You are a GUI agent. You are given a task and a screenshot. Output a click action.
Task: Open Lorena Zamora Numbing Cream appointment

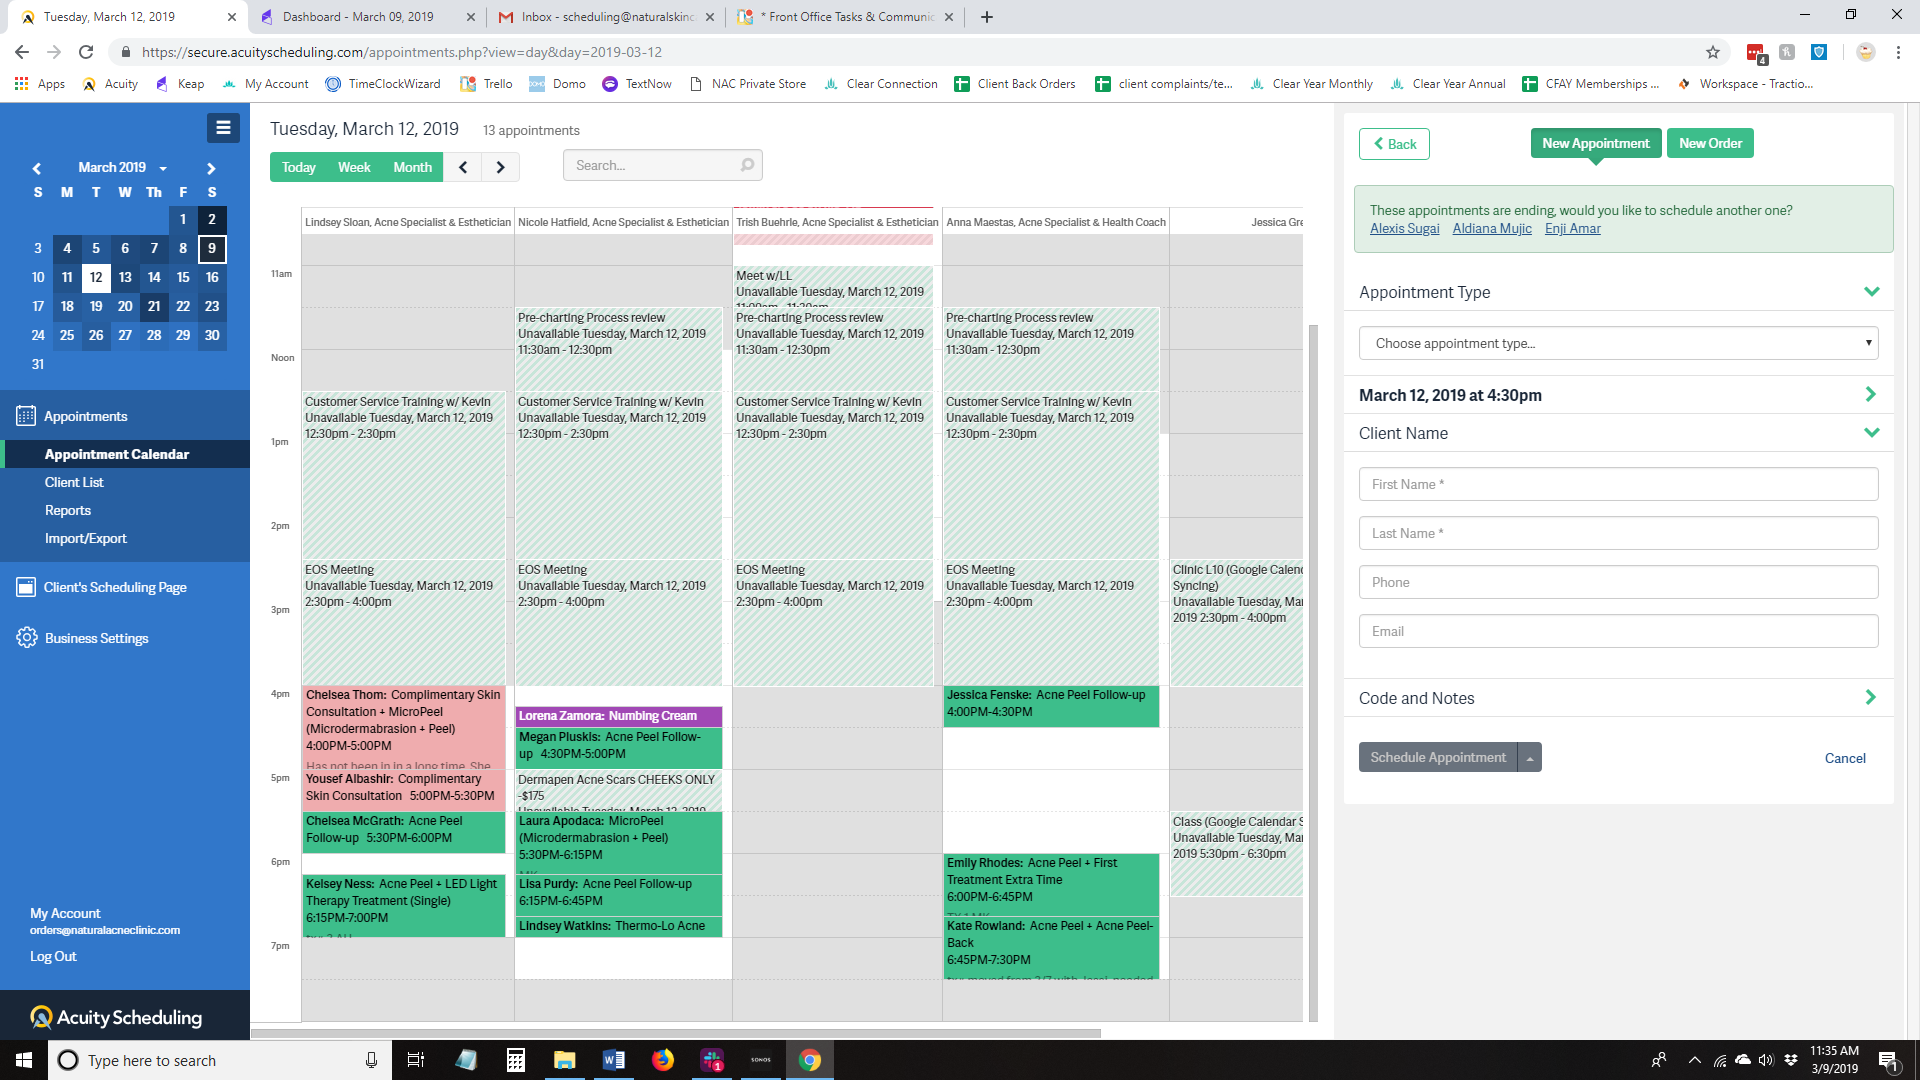point(619,716)
